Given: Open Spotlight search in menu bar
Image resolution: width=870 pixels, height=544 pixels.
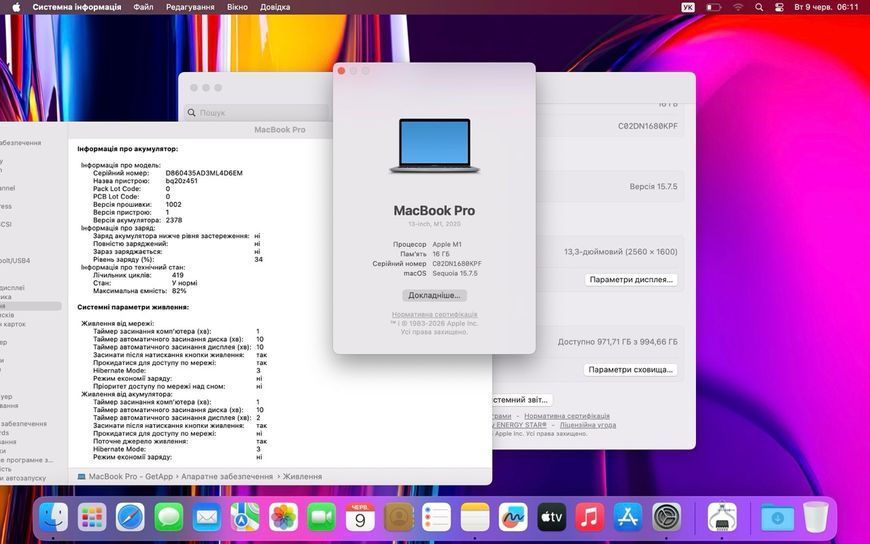Looking at the screenshot, I should [759, 7].
